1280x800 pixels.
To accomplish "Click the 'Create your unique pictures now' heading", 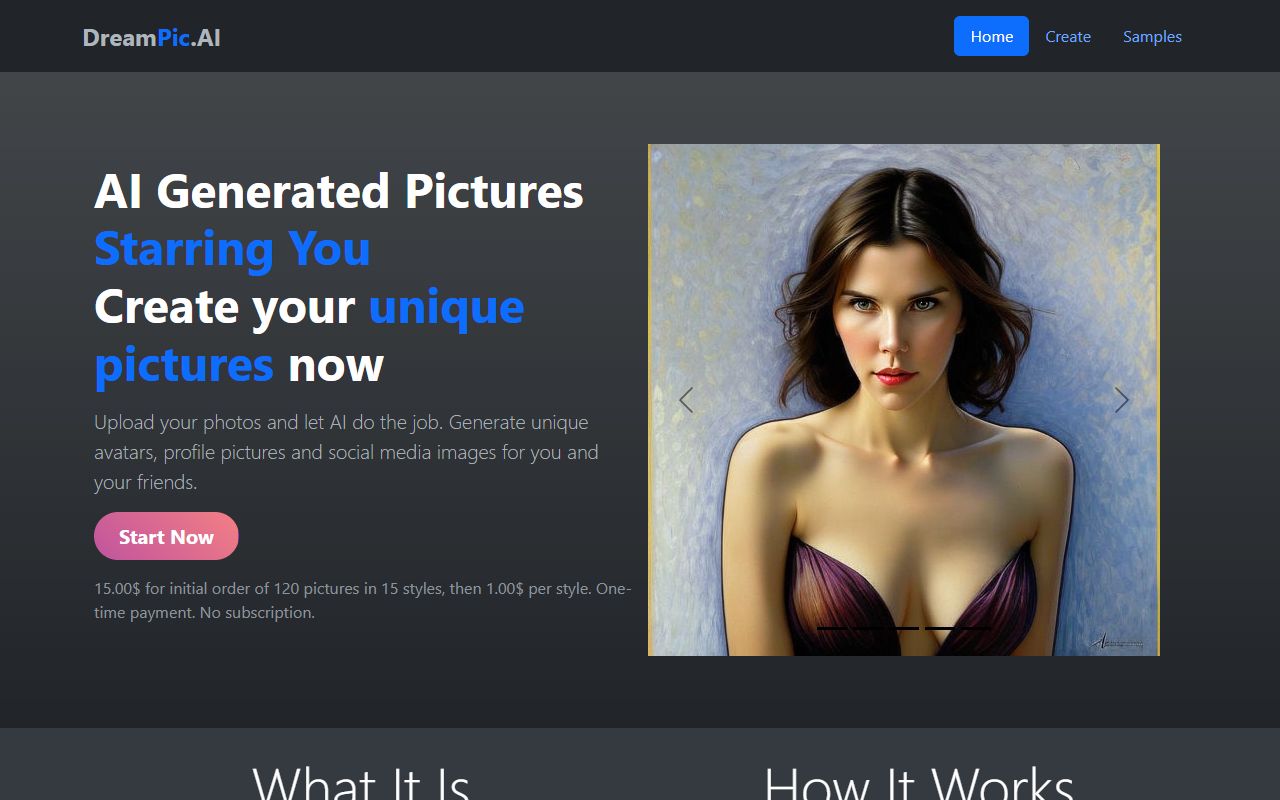I will coord(309,335).
